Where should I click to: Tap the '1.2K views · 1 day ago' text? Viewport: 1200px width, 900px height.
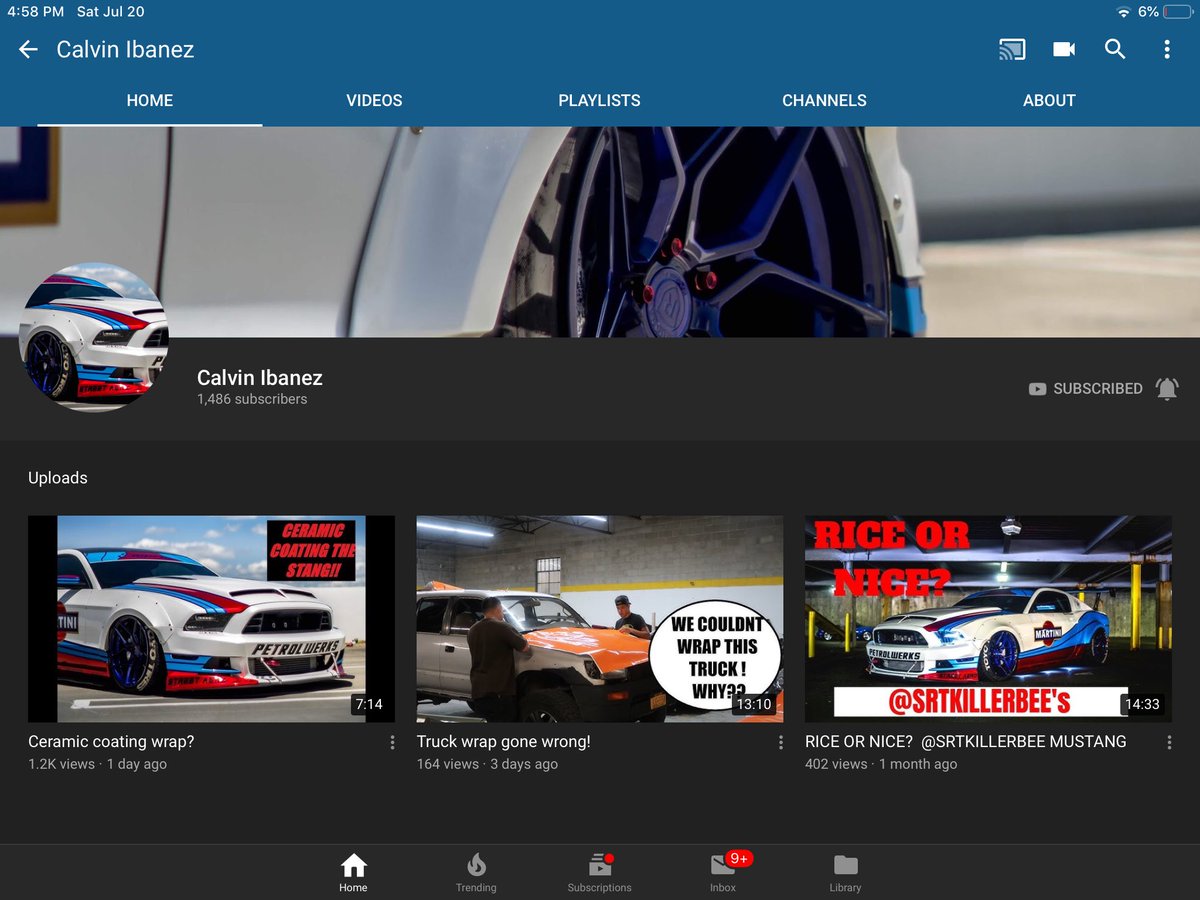[98, 764]
